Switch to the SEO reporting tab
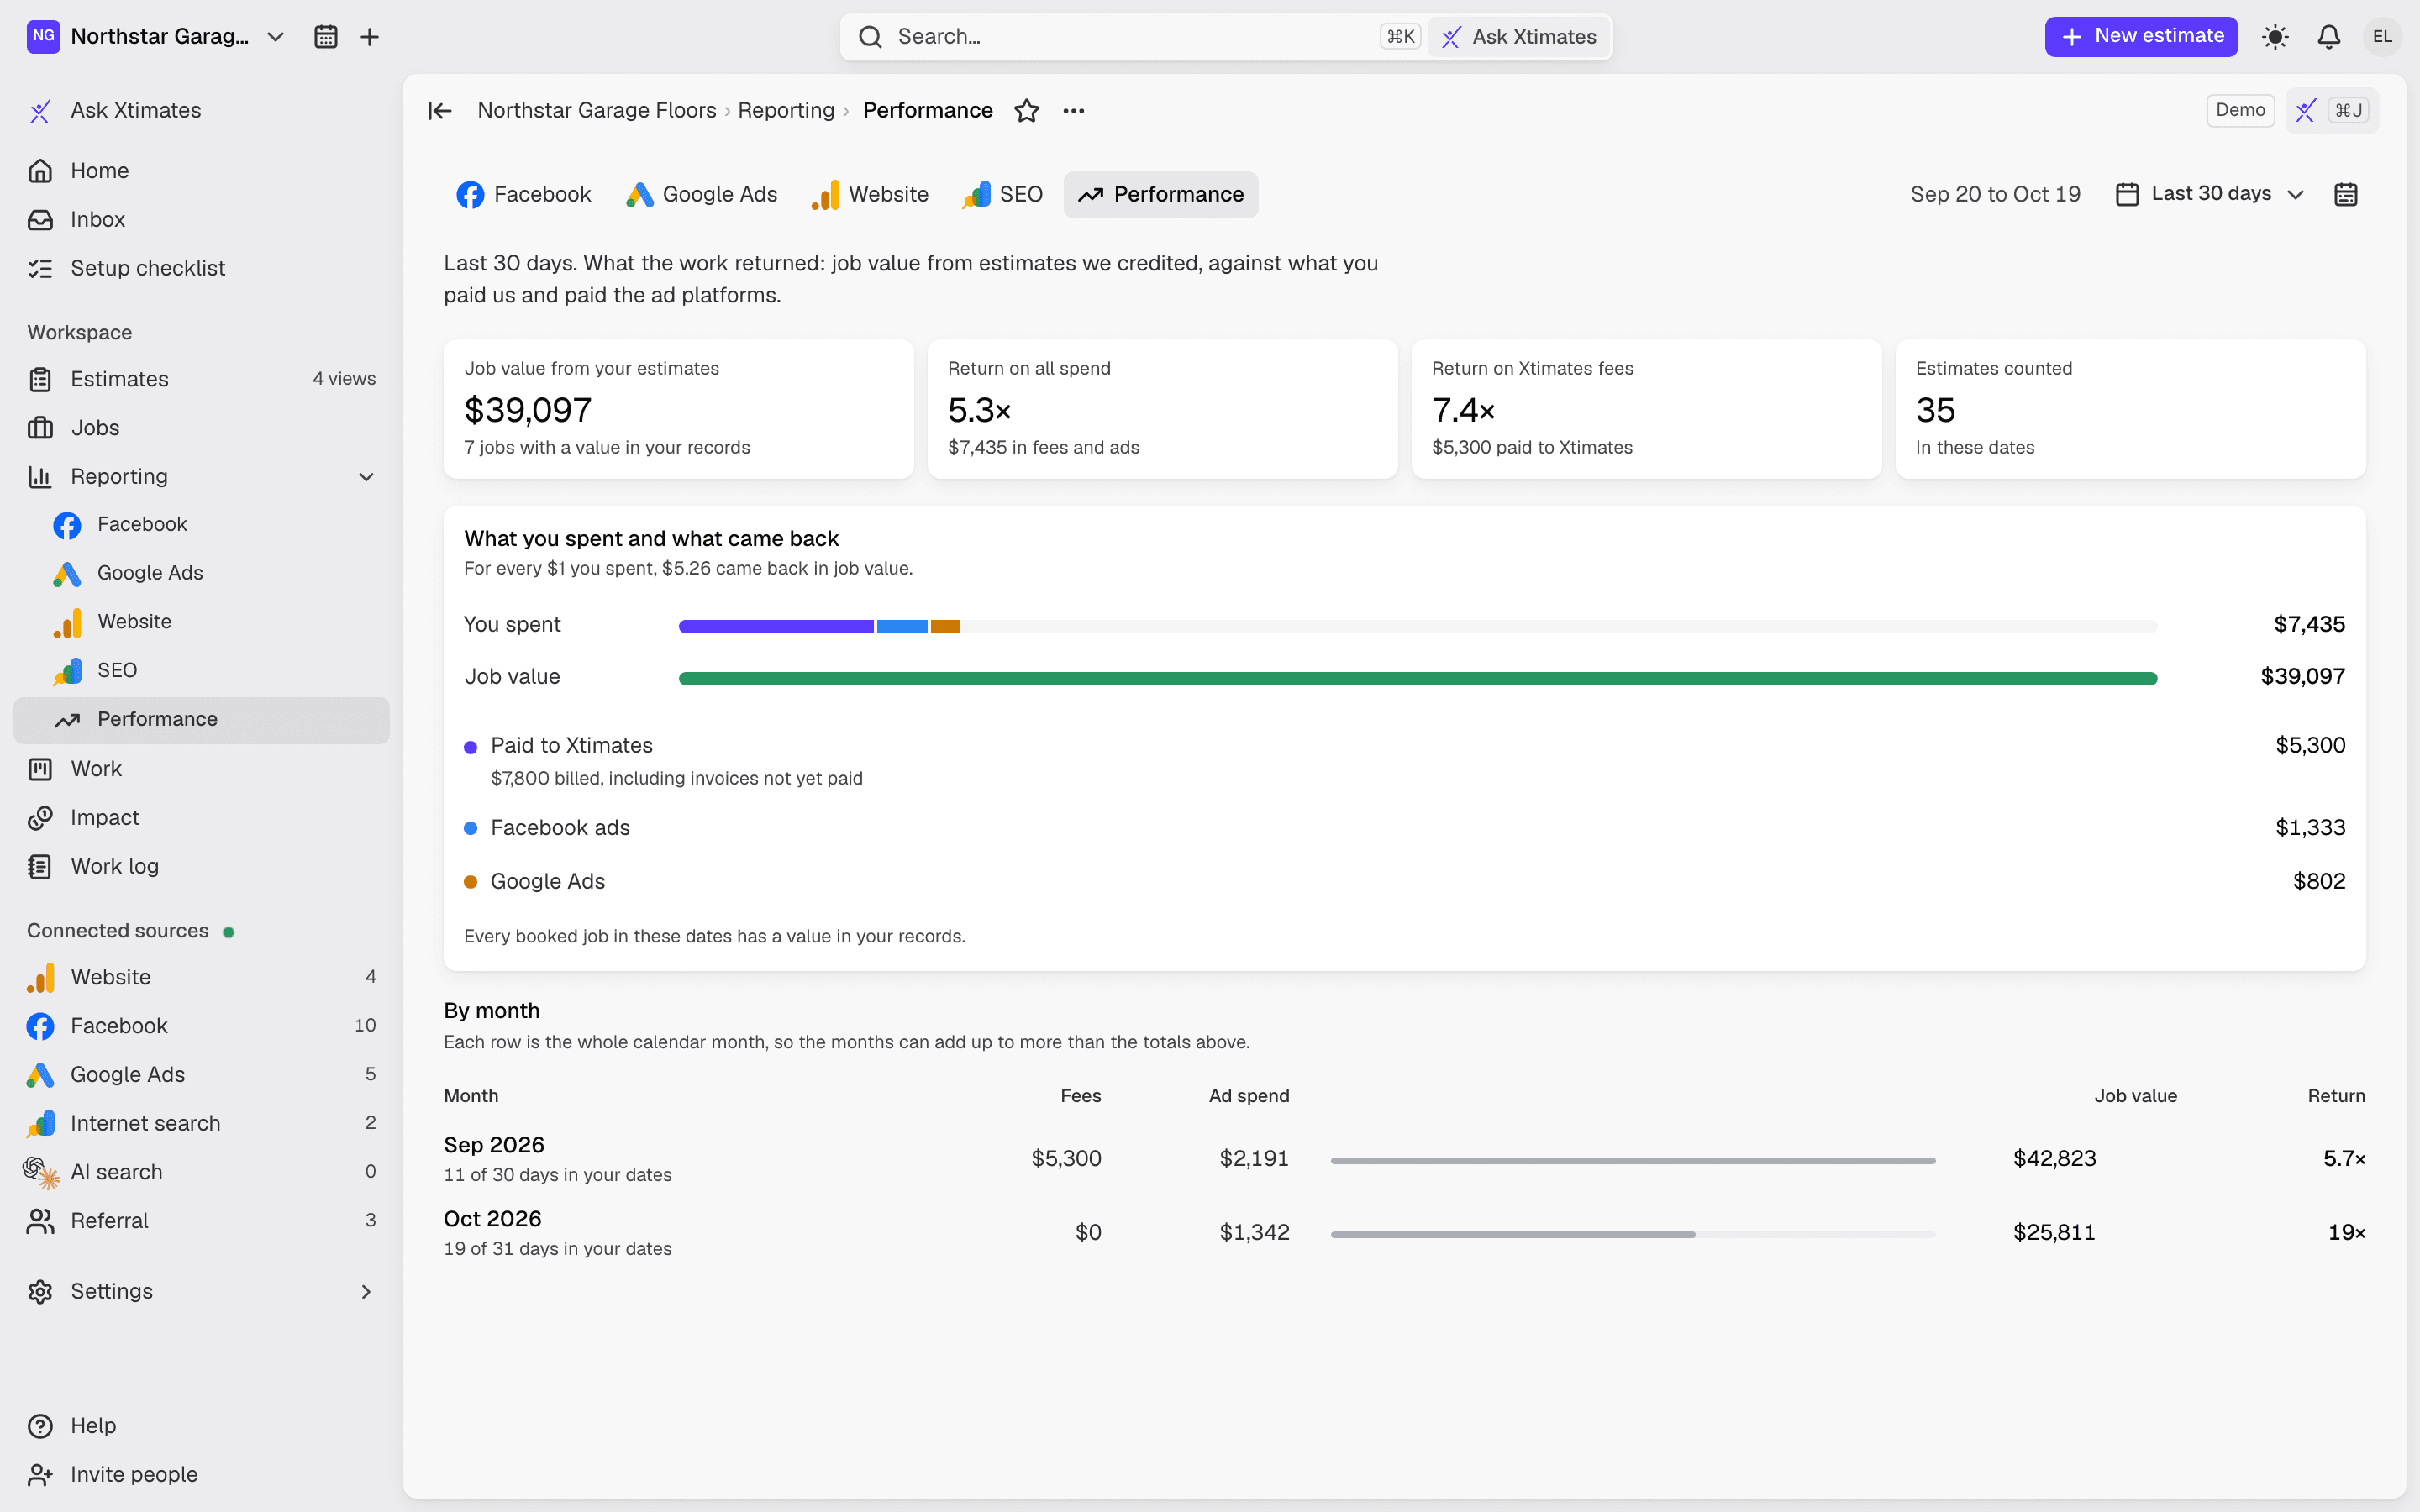The width and height of the screenshot is (2420, 1512). click(1002, 195)
